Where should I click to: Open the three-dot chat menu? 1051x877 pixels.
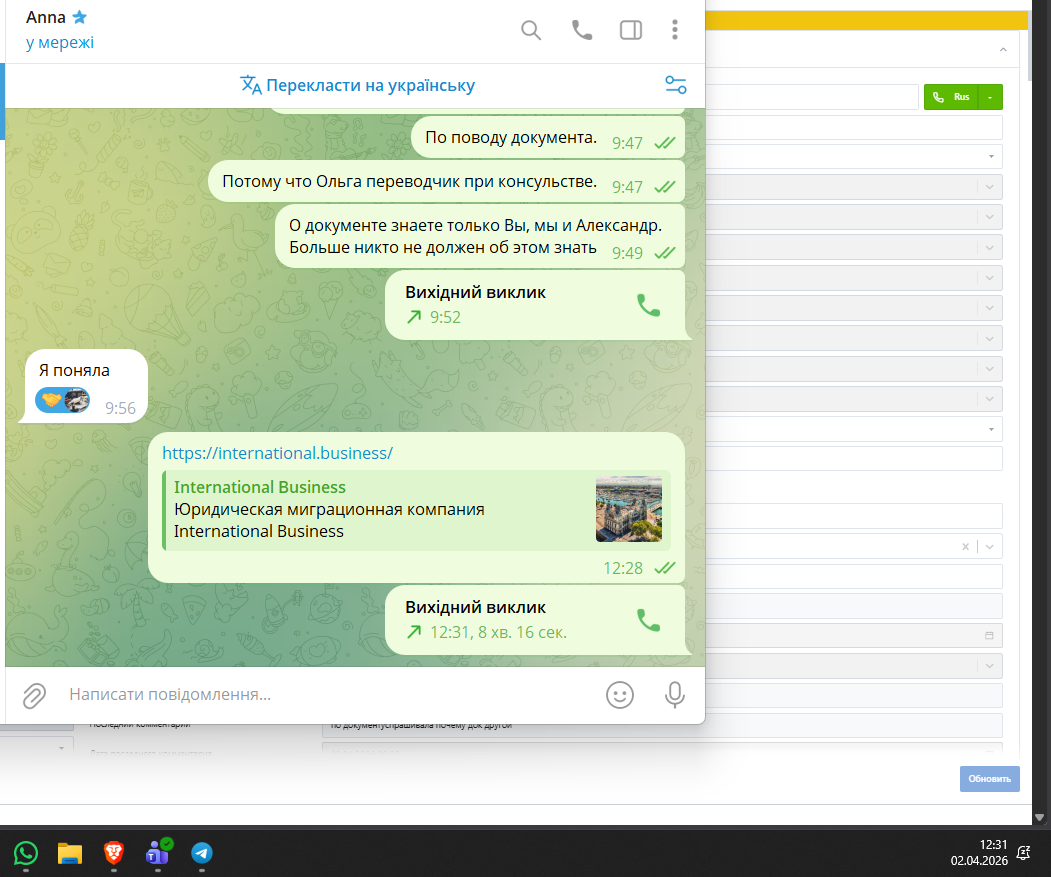(675, 30)
